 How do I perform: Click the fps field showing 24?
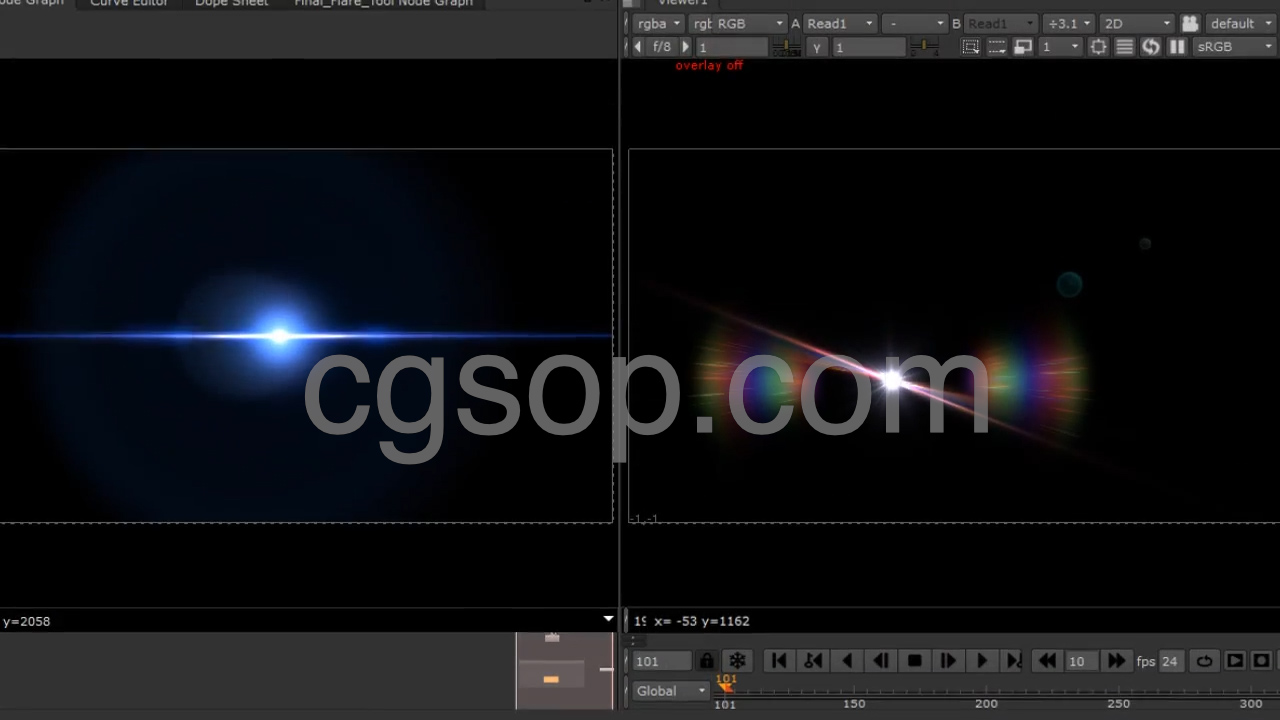coord(1170,661)
